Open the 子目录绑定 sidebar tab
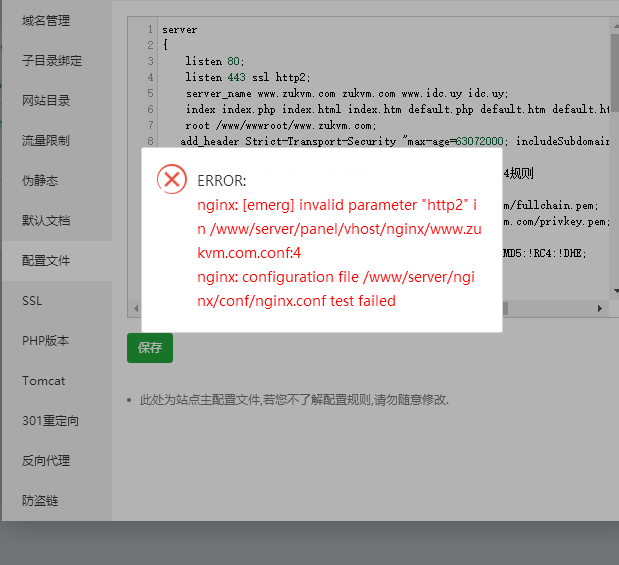The width and height of the screenshot is (619, 565). click(52, 60)
